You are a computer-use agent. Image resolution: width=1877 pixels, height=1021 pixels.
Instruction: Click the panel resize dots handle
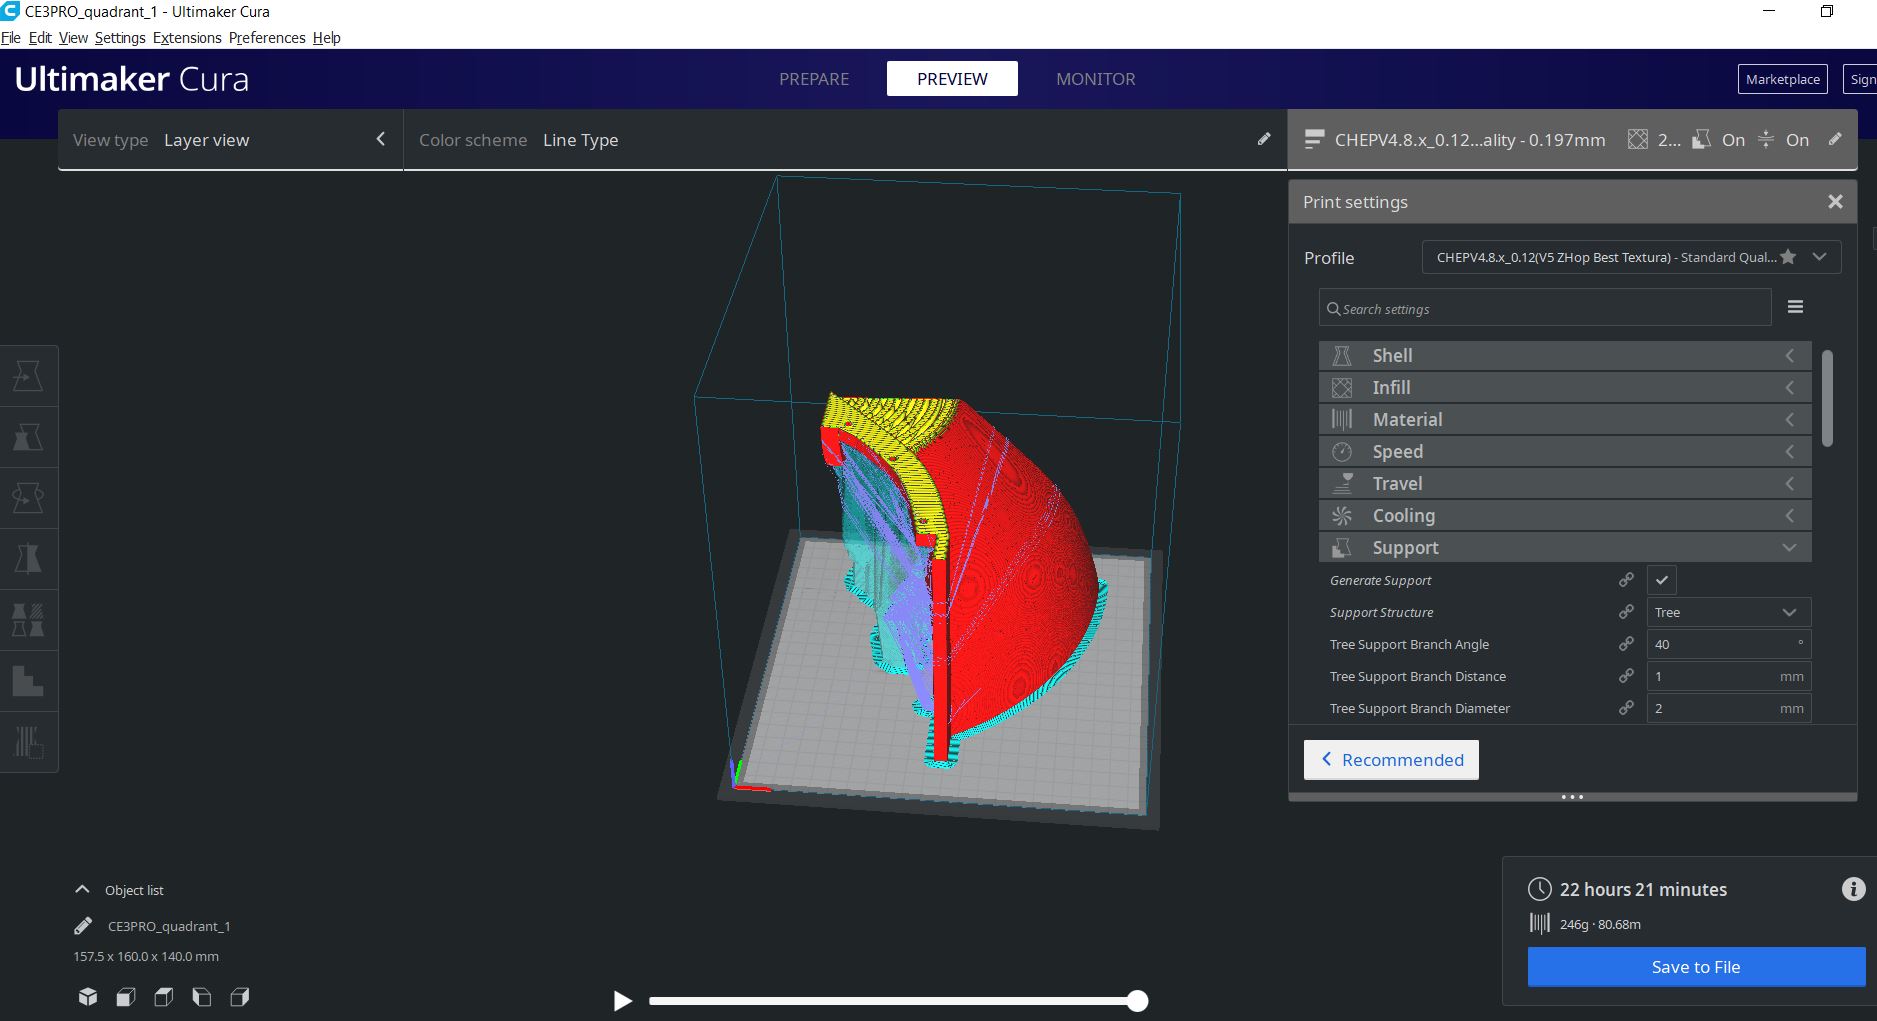point(1572,797)
